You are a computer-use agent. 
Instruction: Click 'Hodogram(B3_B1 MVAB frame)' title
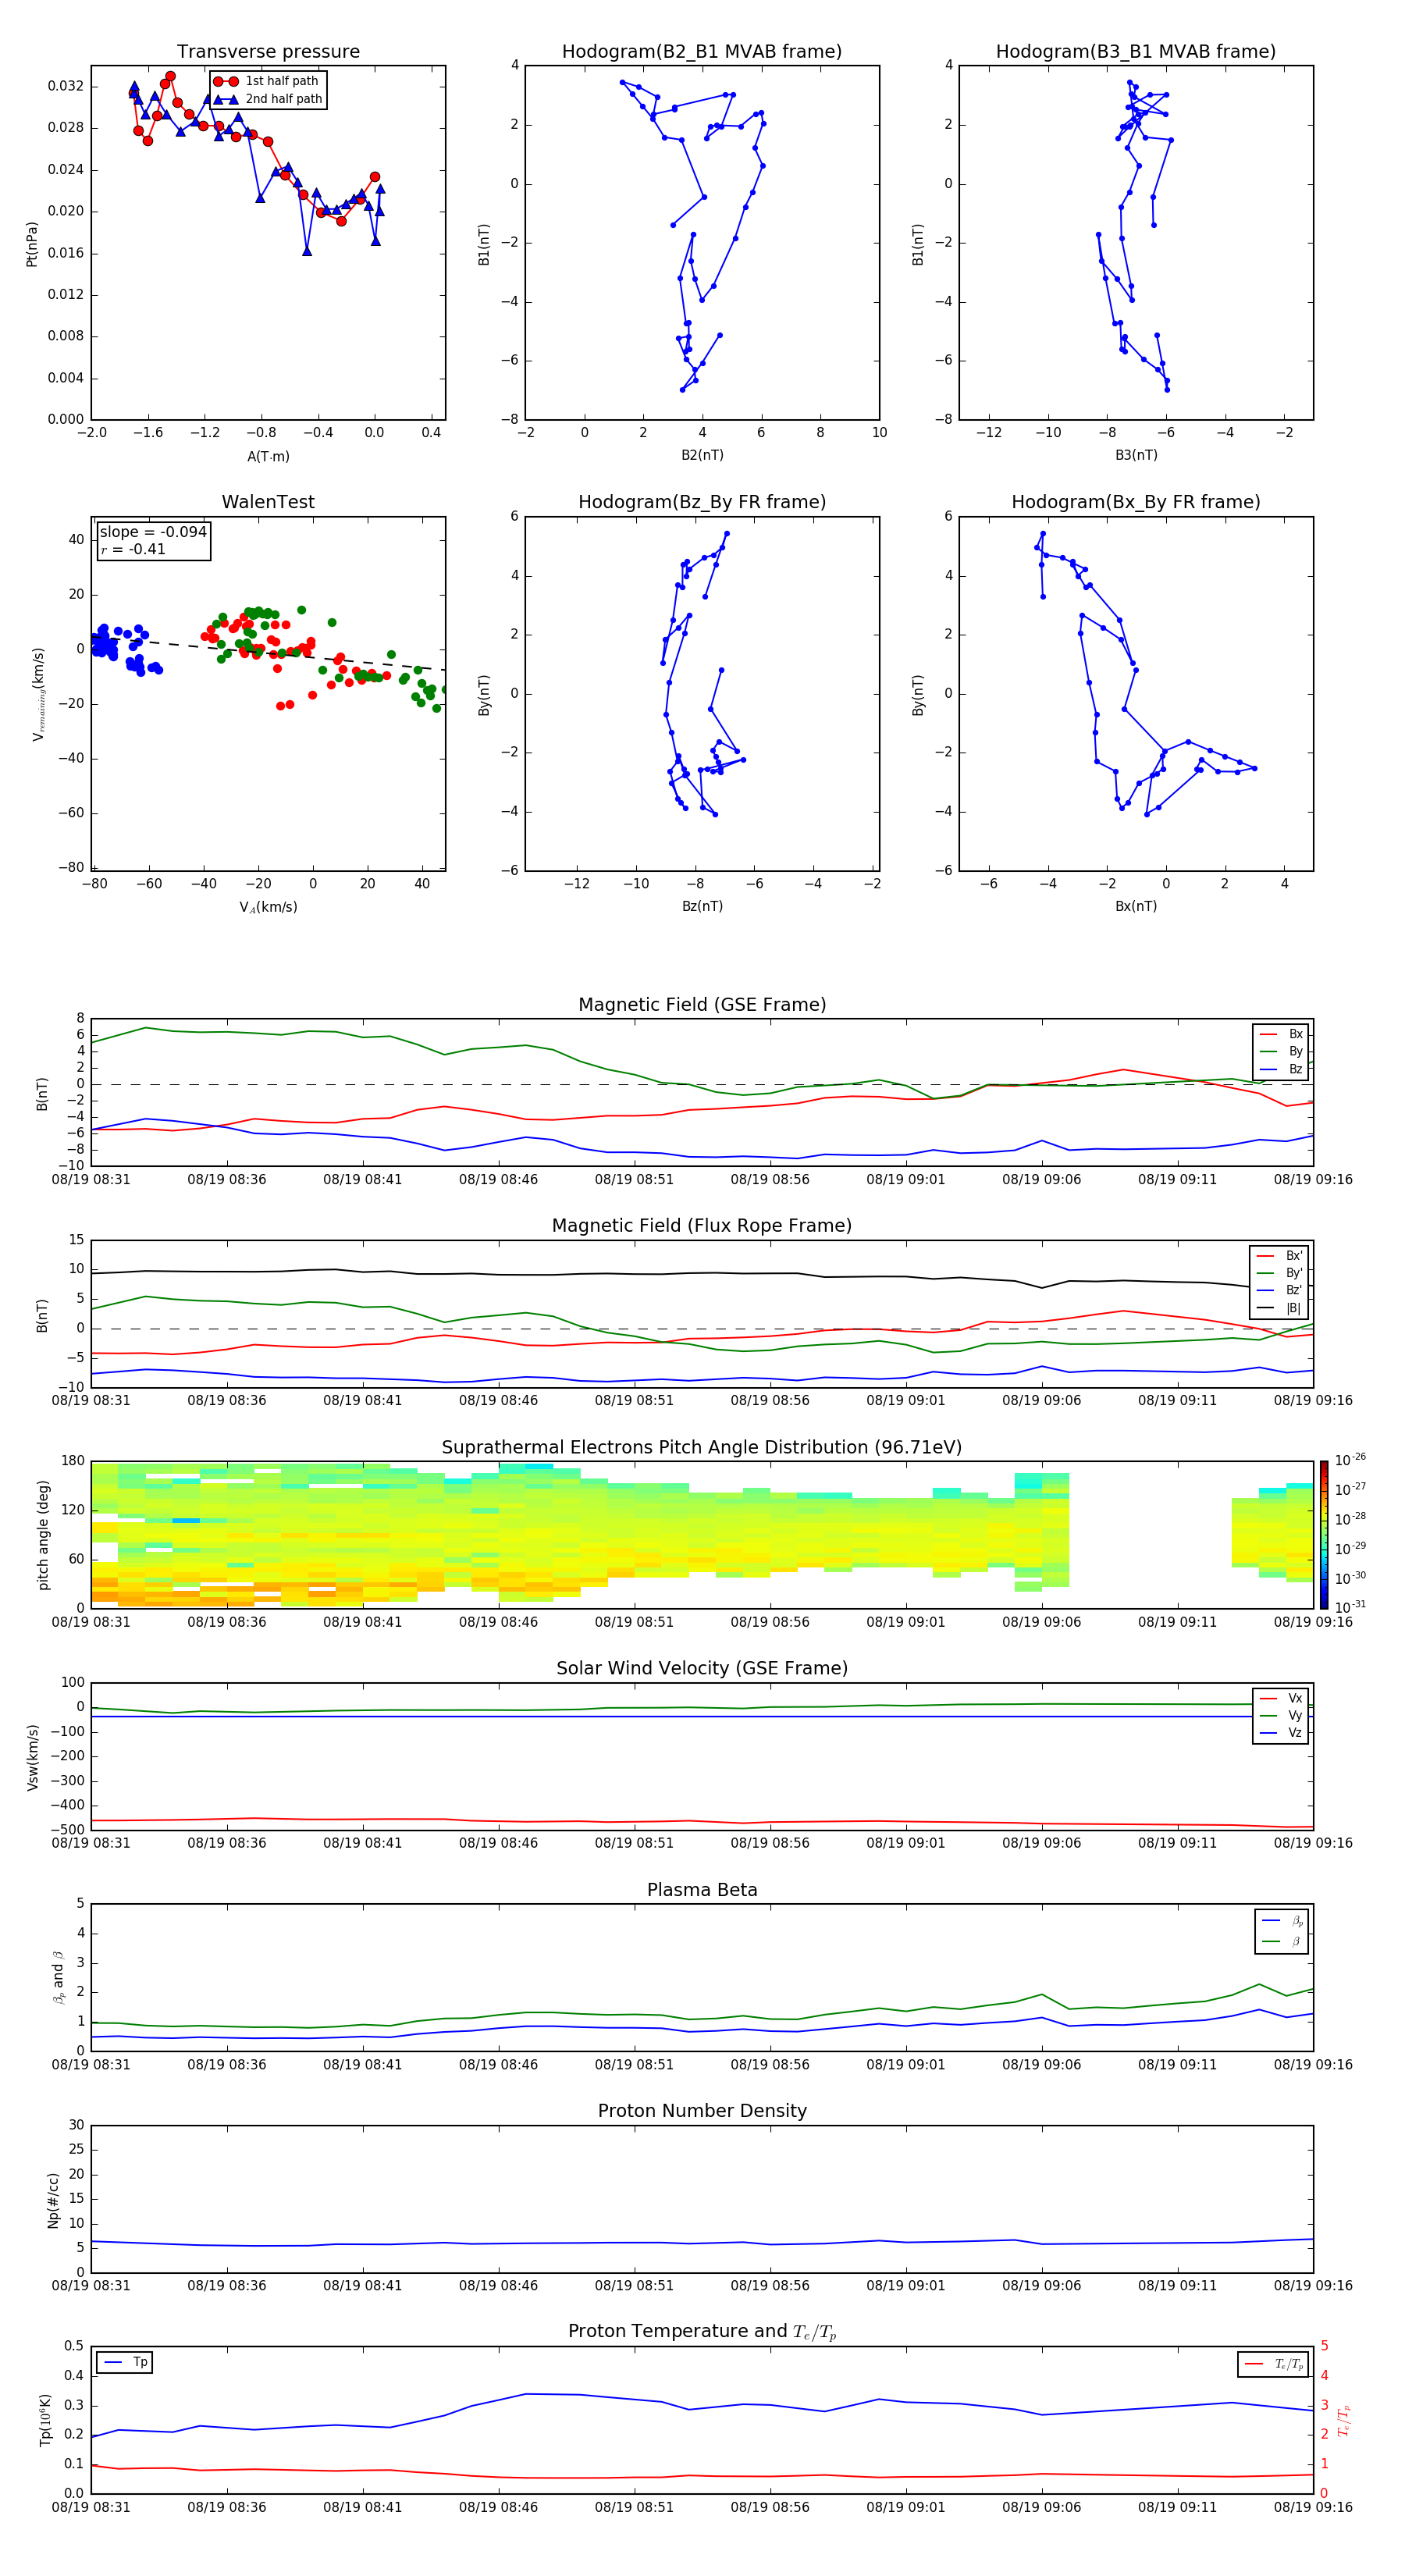click(x=1136, y=52)
